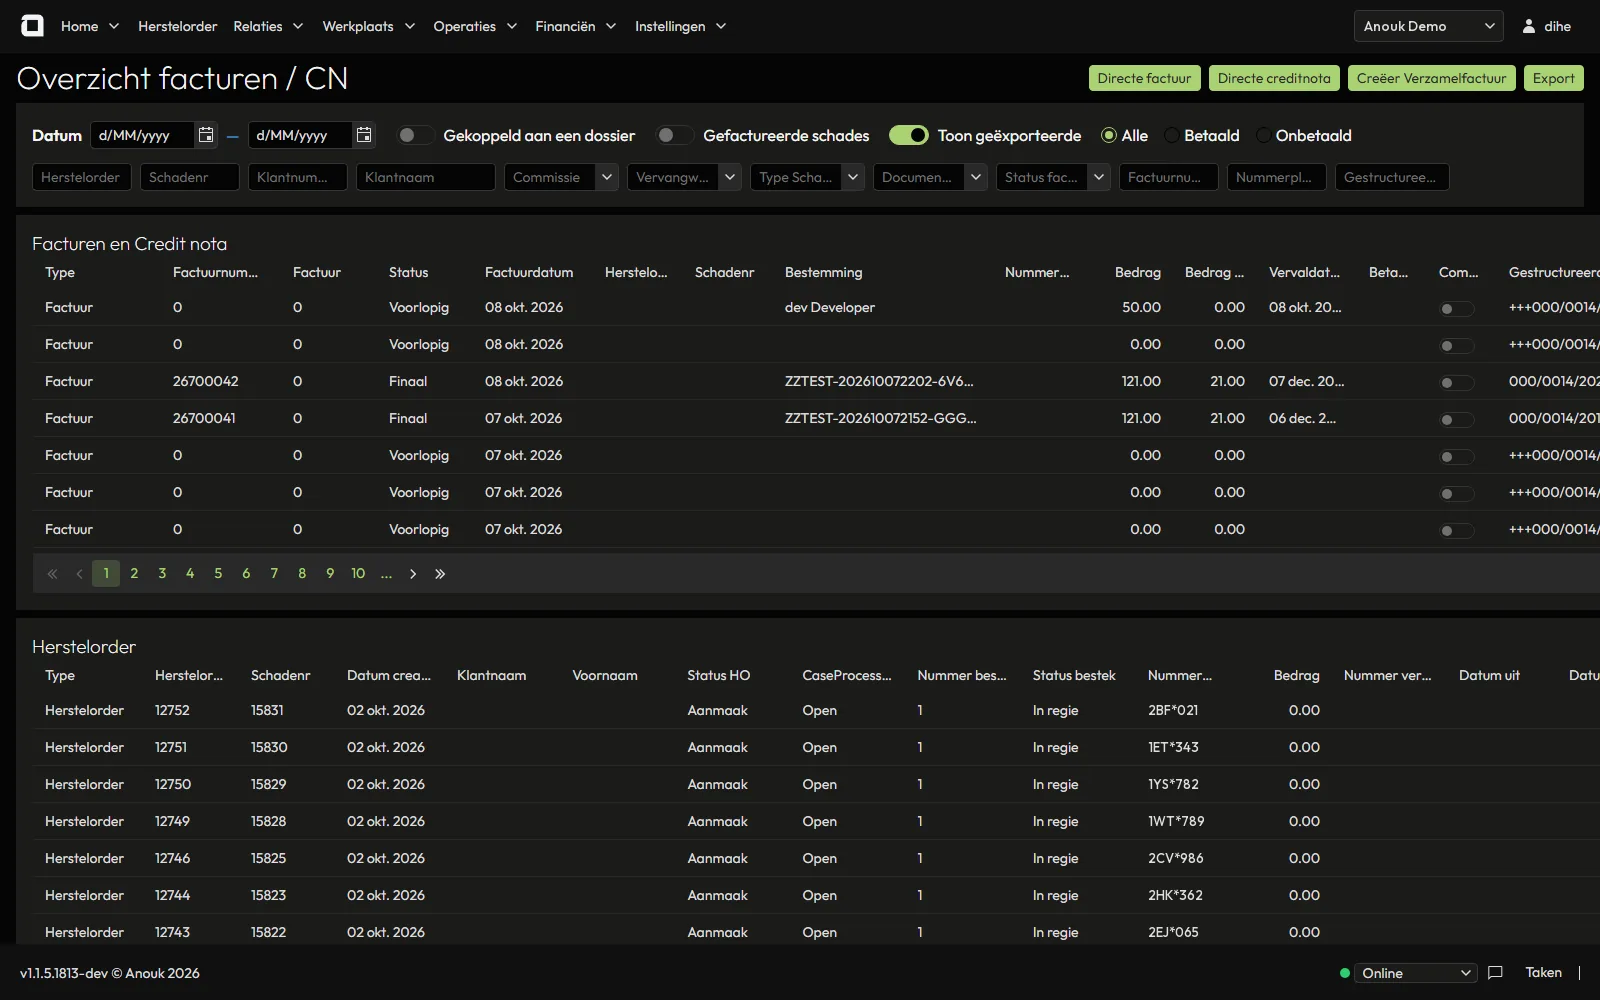Toggle Com switch for invoice 26700041
This screenshot has width=1600, height=1000.
[1456, 420]
